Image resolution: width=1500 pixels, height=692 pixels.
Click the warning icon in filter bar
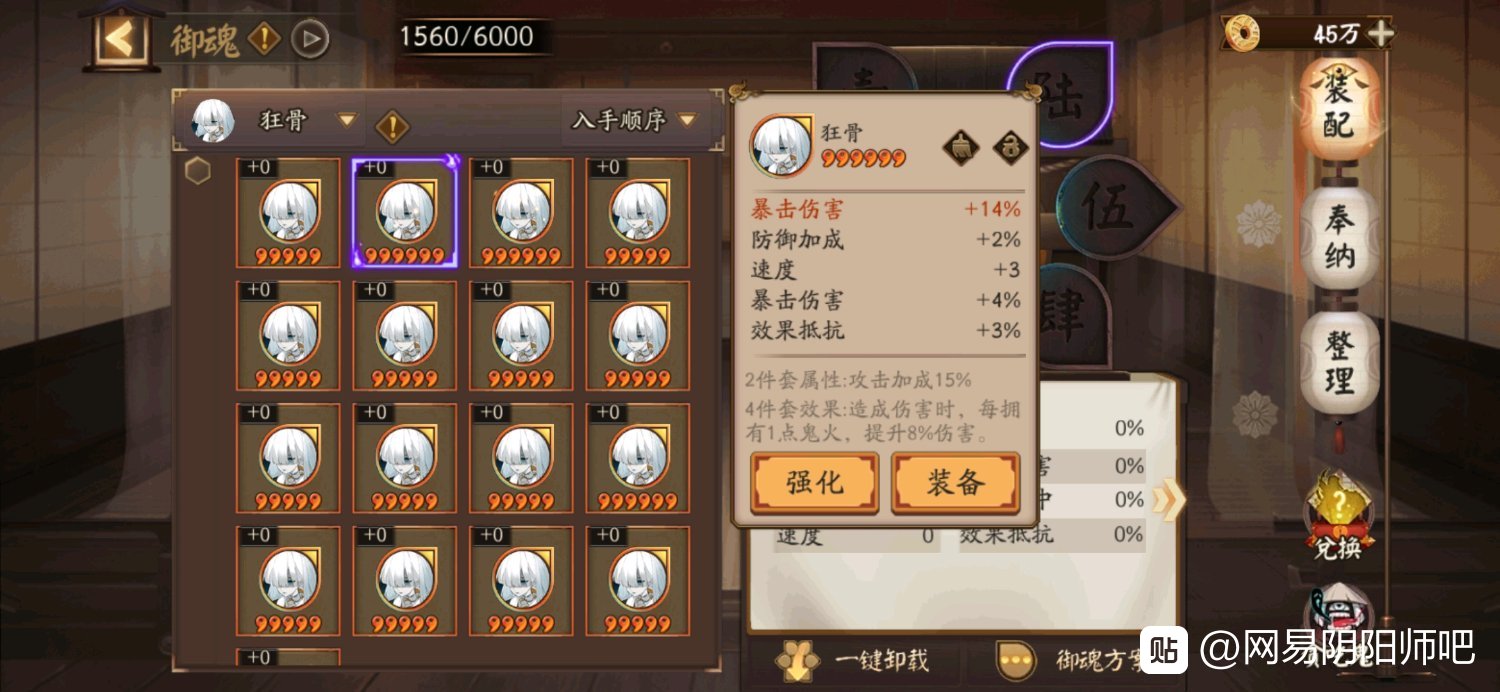coord(393,127)
